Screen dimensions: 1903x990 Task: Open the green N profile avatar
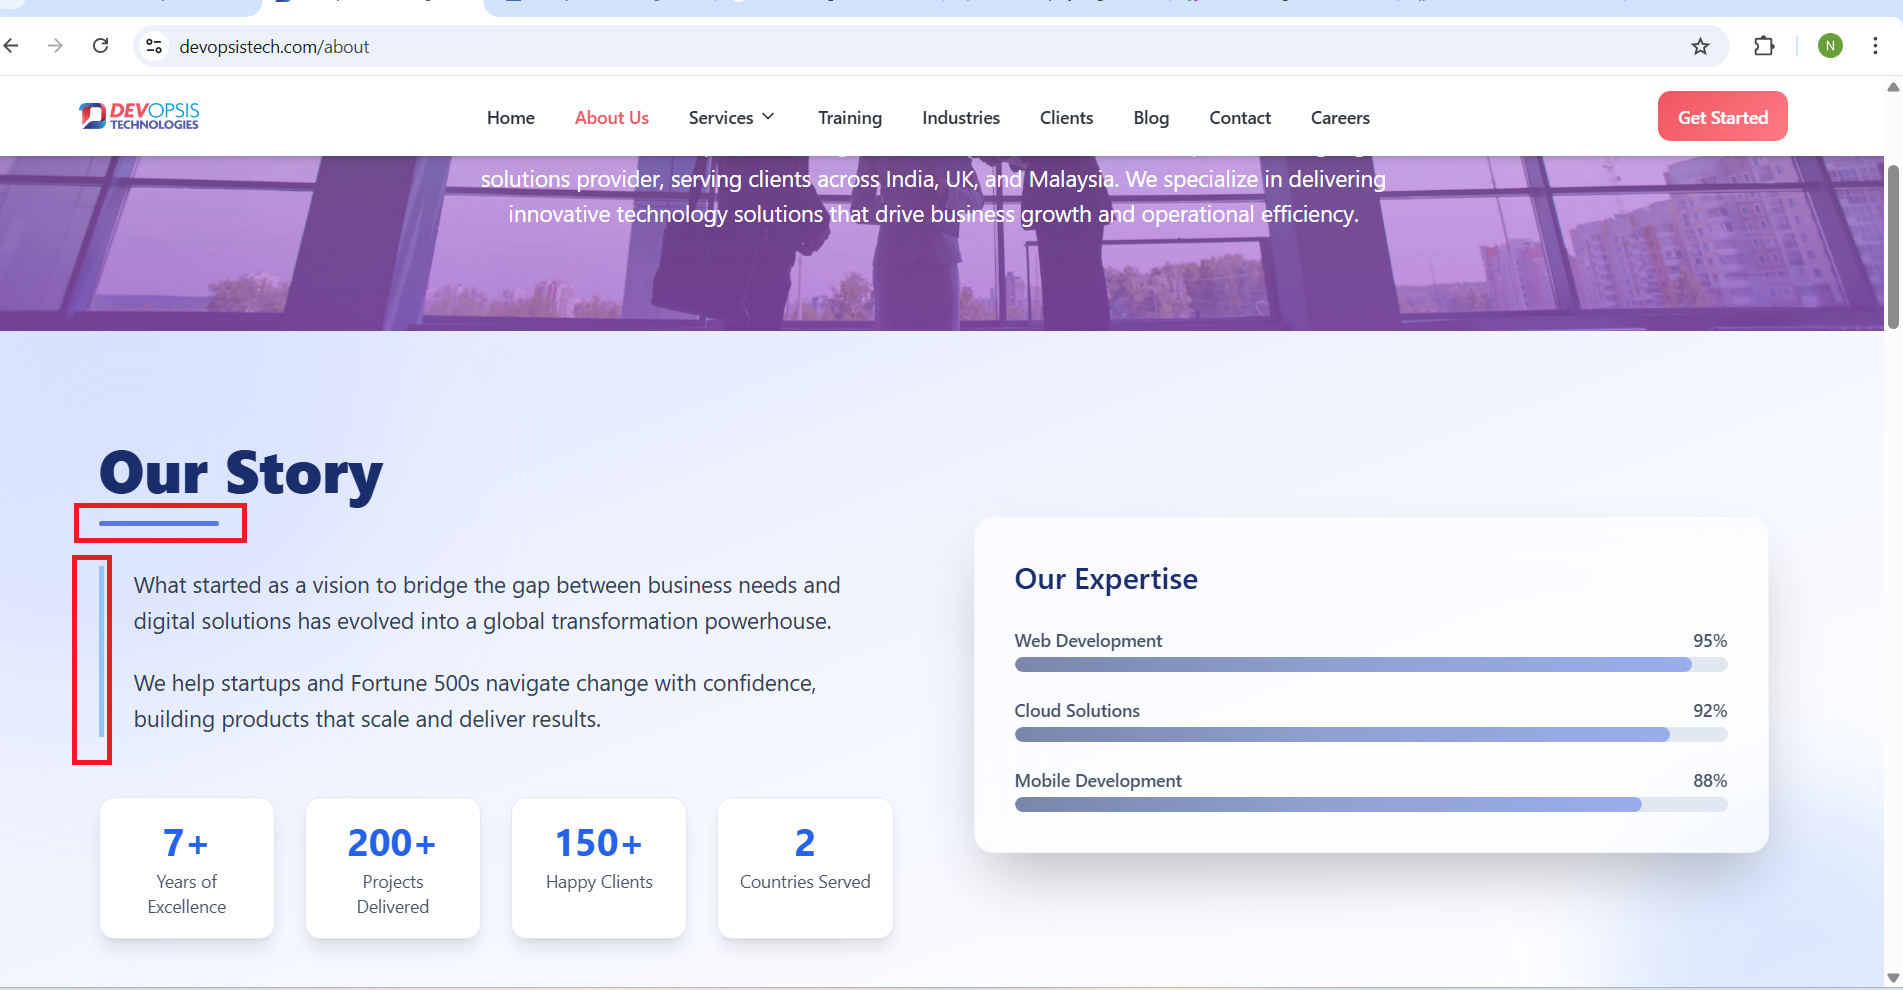point(1830,46)
